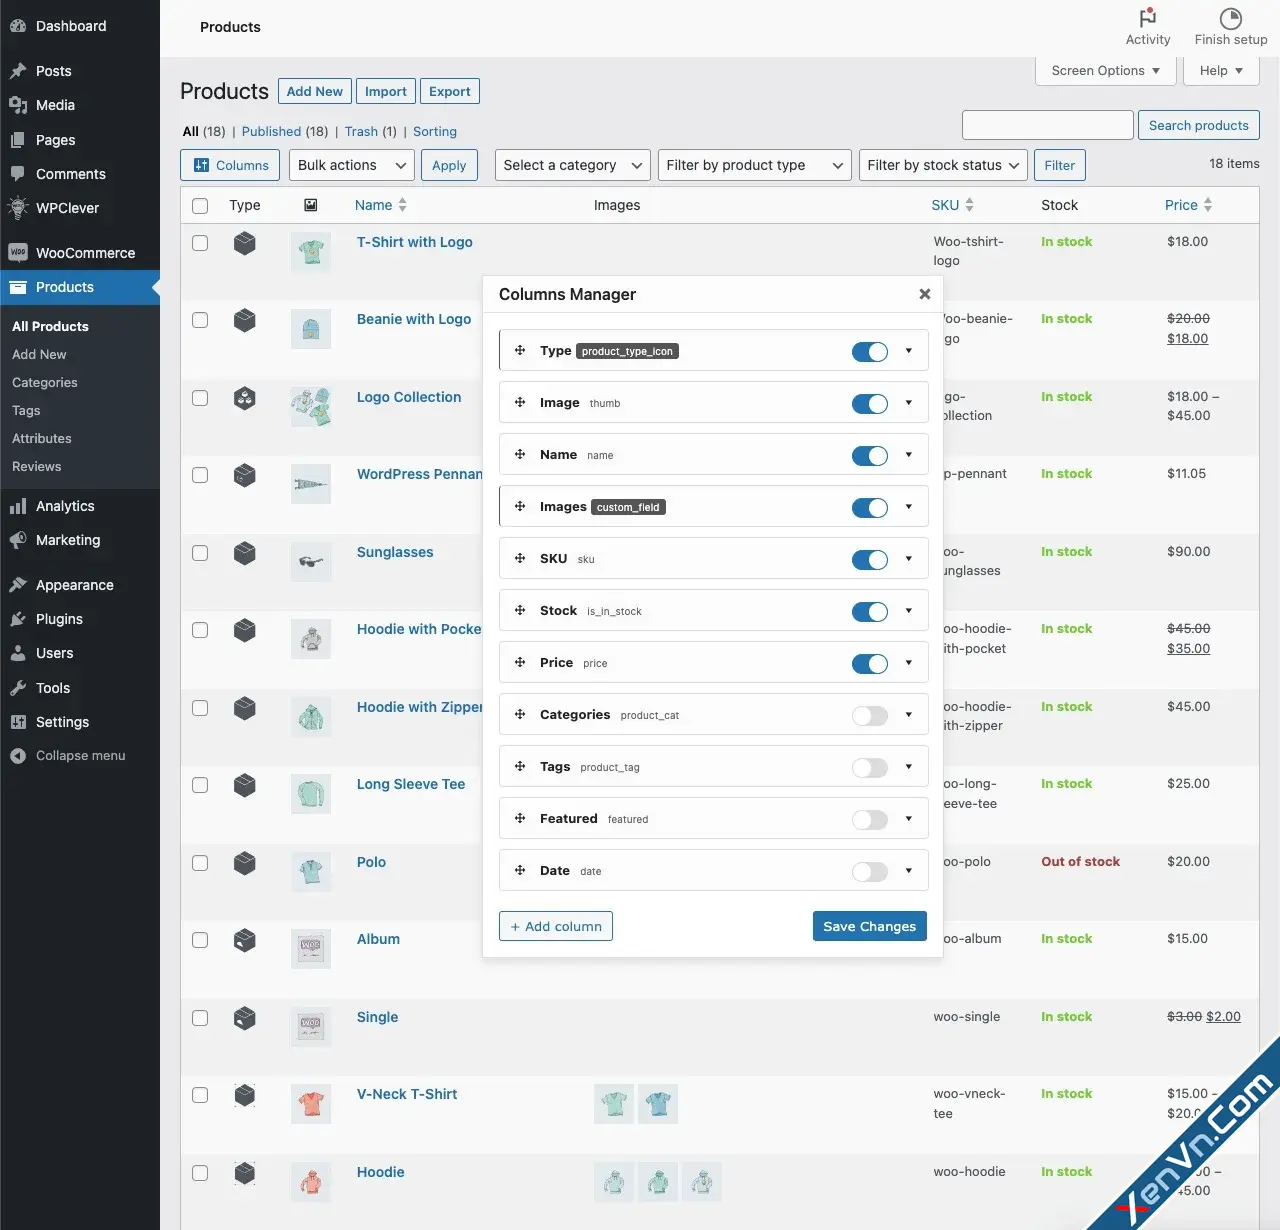Click the Marketing megaphone icon

click(x=18, y=540)
